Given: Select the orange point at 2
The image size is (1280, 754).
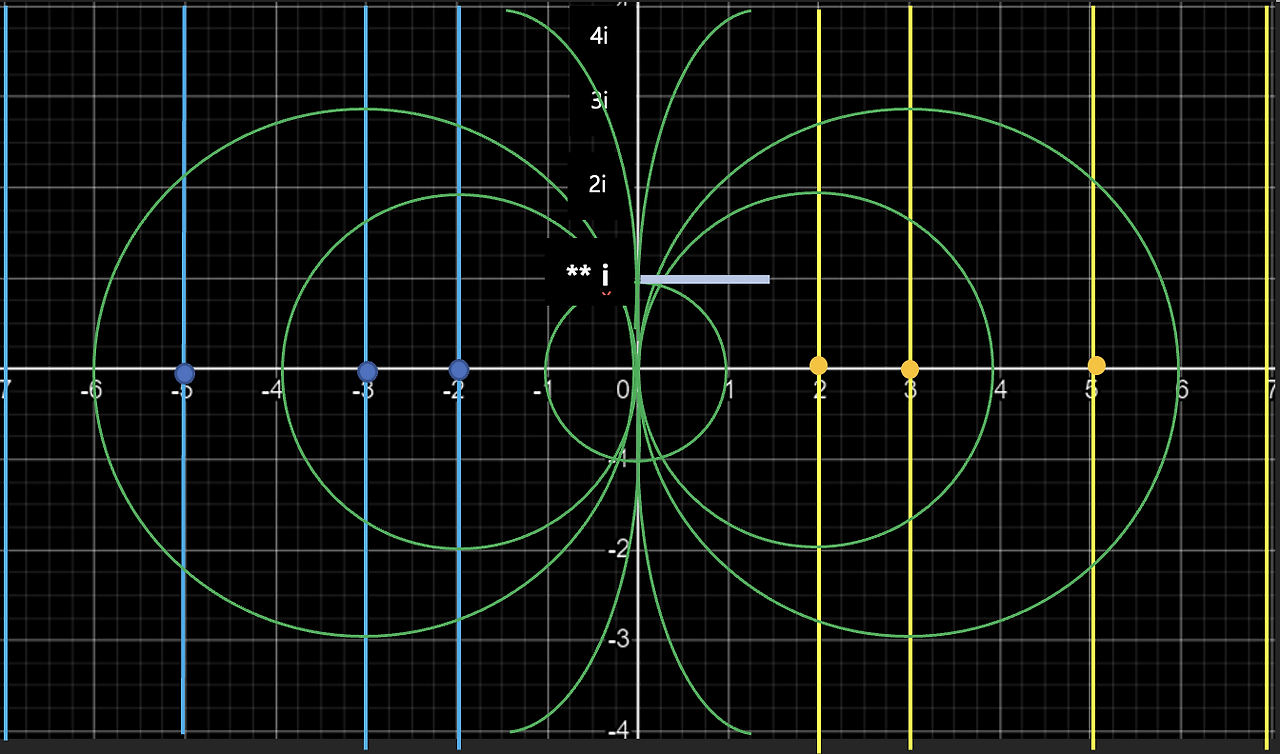Looking at the screenshot, I should pyautogui.click(x=818, y=365).
